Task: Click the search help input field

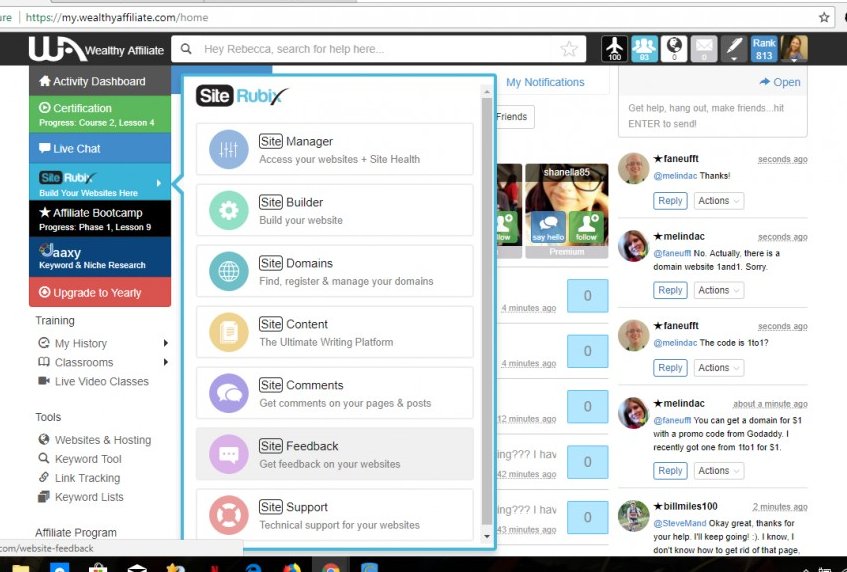Action: pyautogui.click(x=378, y=49)
